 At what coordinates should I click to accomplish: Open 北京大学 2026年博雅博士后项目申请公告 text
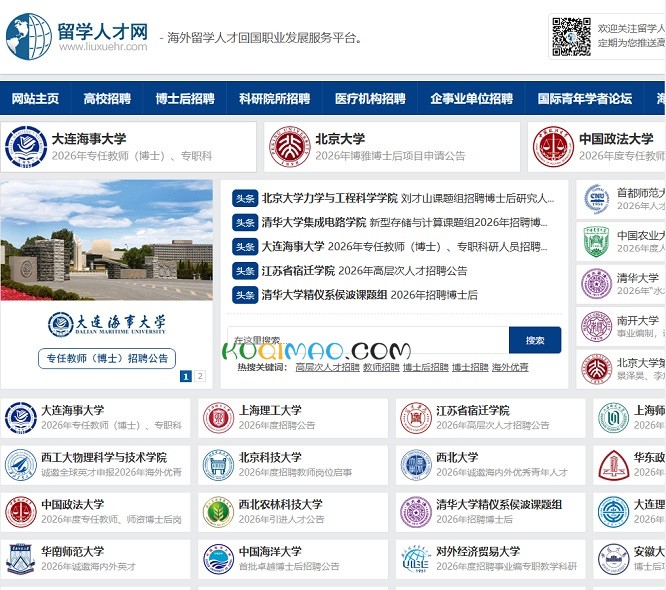(x=390, y=156)
